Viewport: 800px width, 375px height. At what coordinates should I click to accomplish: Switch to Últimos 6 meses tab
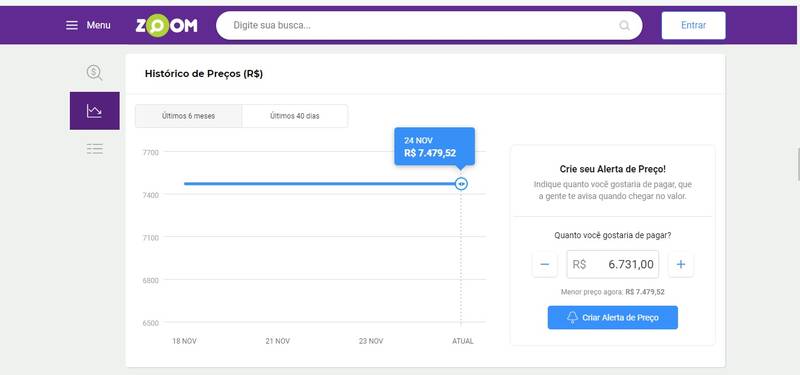coord(188,116)
